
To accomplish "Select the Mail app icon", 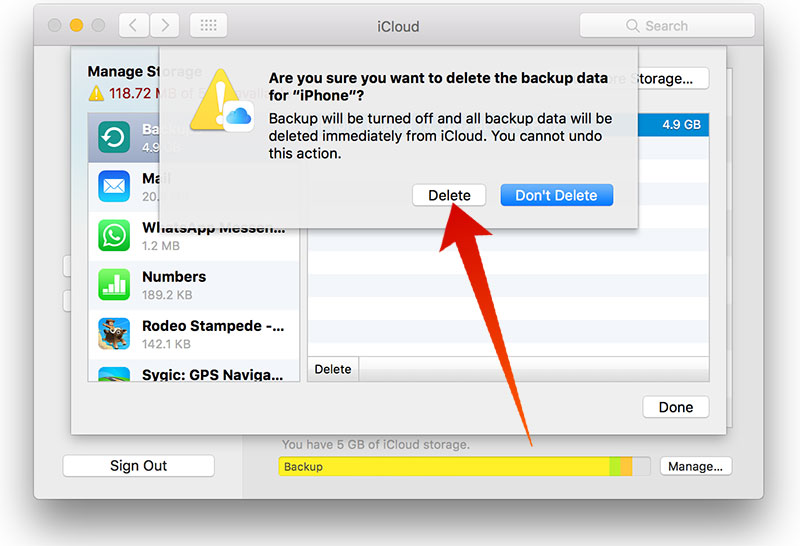I will [115, 186].
